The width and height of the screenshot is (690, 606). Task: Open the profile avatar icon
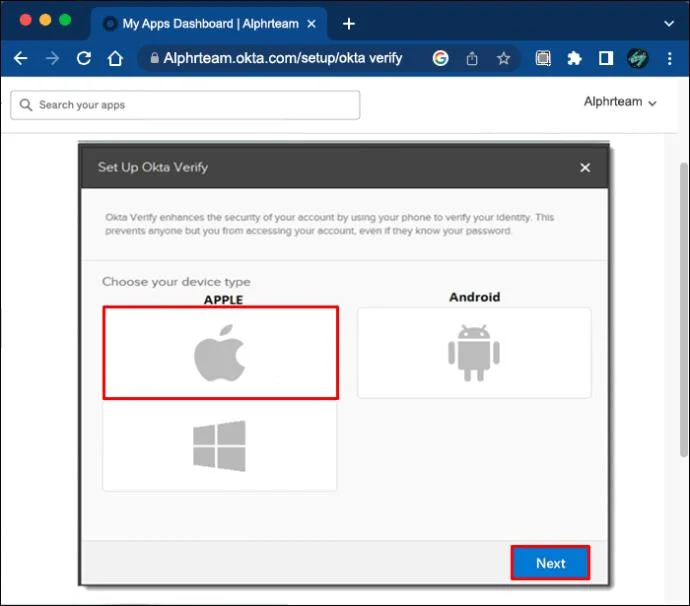(x=637, y=58)
